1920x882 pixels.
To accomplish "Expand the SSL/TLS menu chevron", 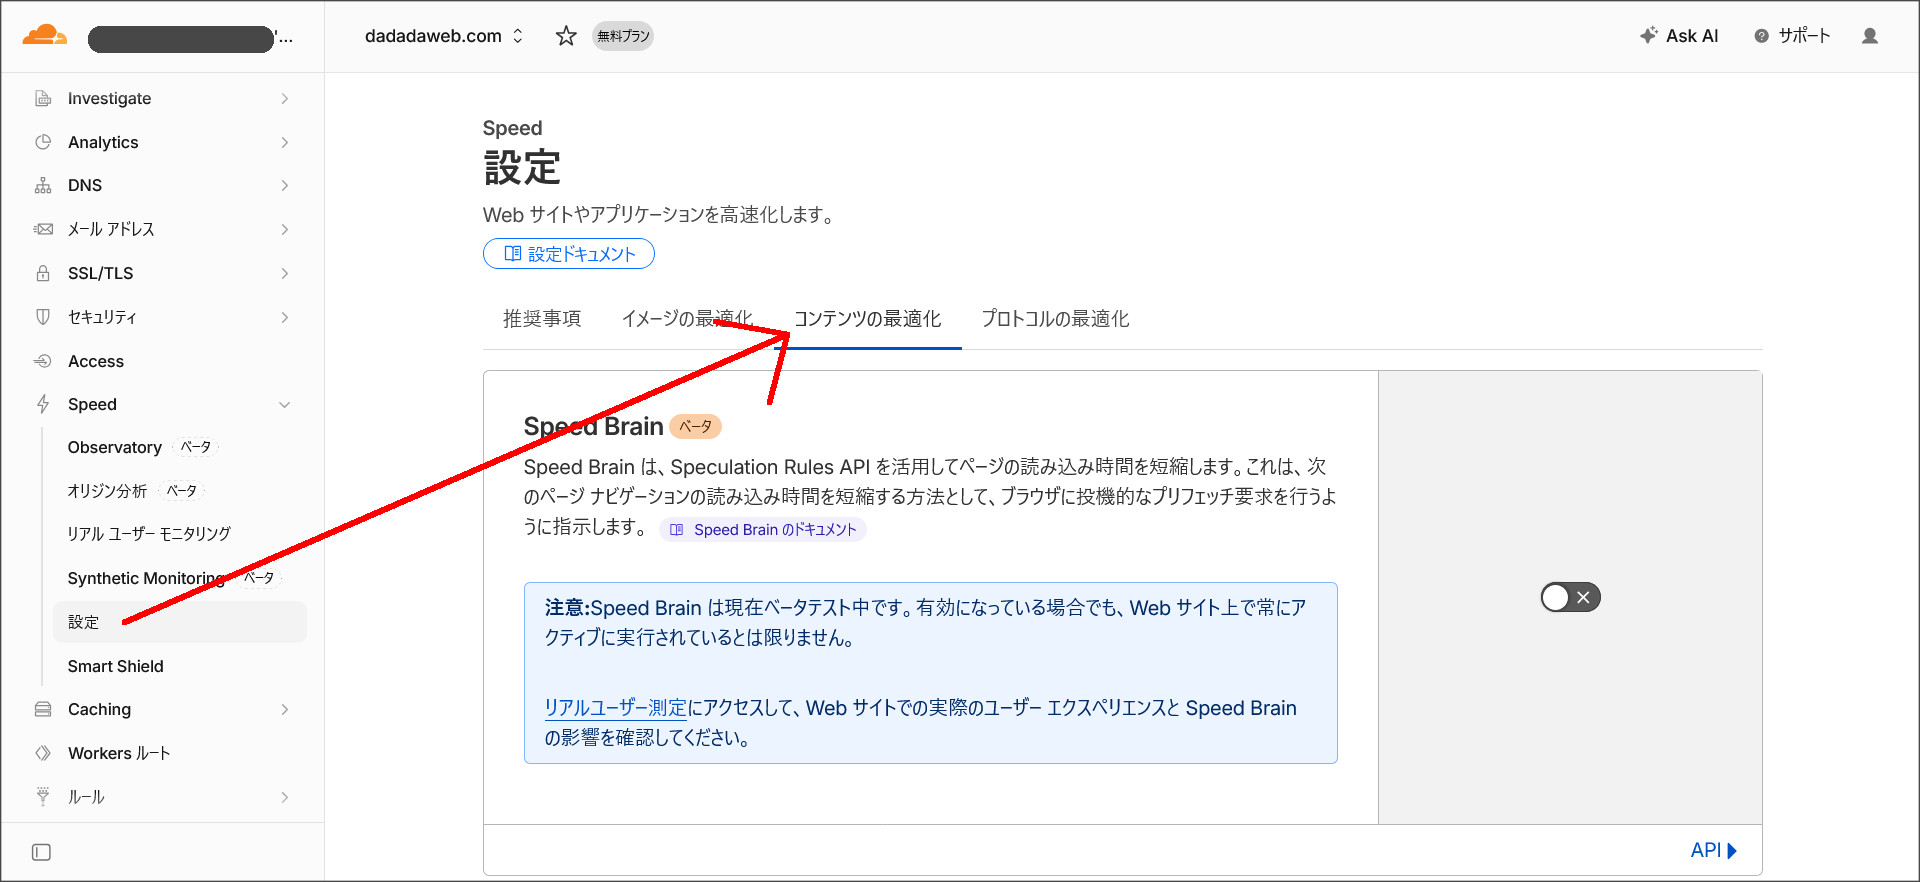I will click(285, 273).
